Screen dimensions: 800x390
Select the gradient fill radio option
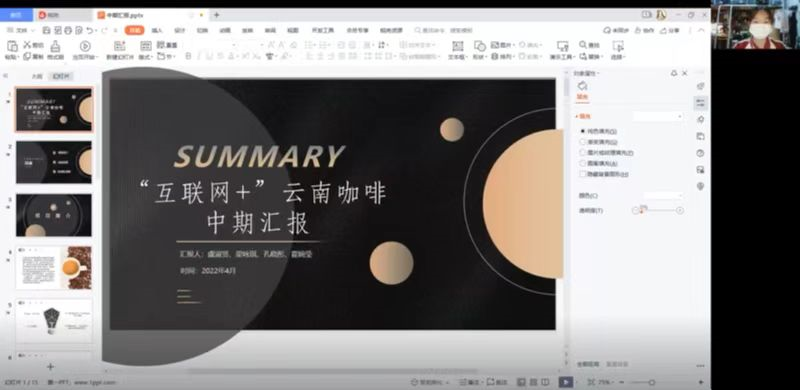(583, 142)
